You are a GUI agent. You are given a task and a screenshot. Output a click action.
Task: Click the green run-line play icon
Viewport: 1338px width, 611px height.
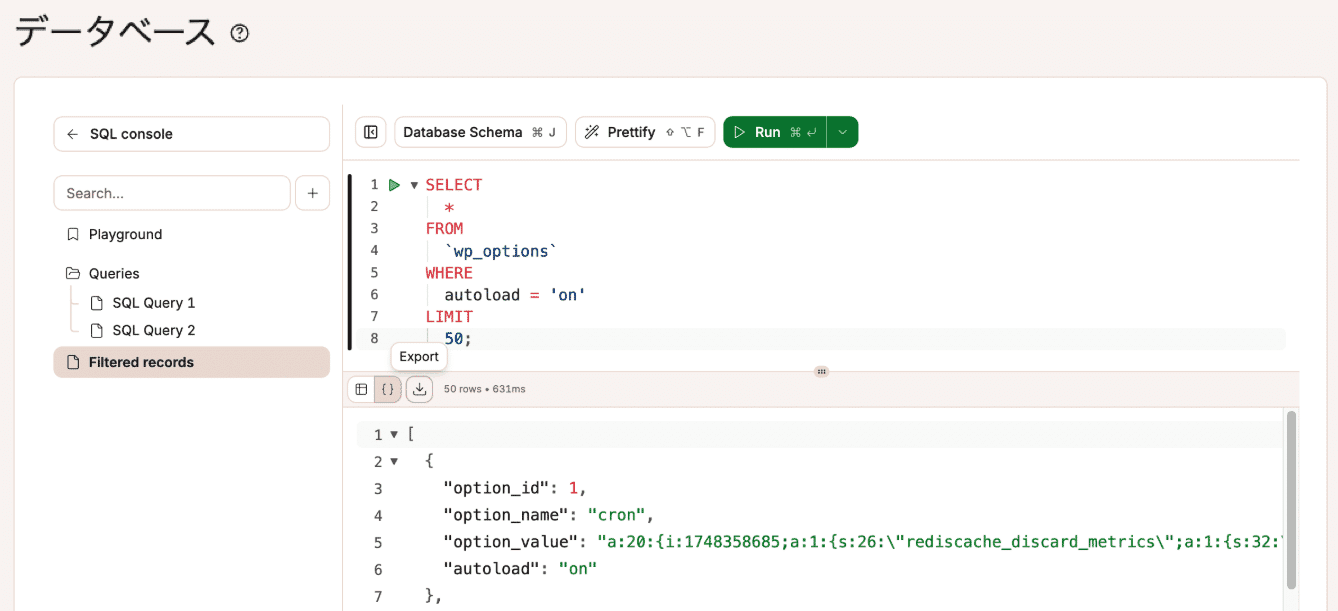pyautogui.click(x=394, y=185)
